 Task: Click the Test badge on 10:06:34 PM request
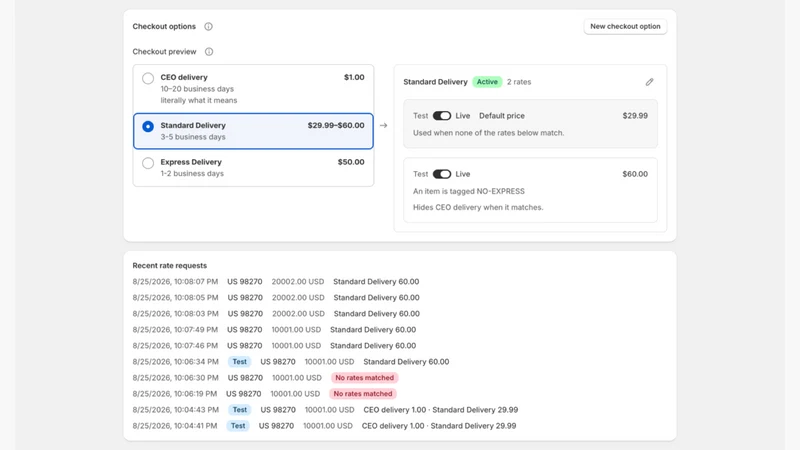coord(239,362)
